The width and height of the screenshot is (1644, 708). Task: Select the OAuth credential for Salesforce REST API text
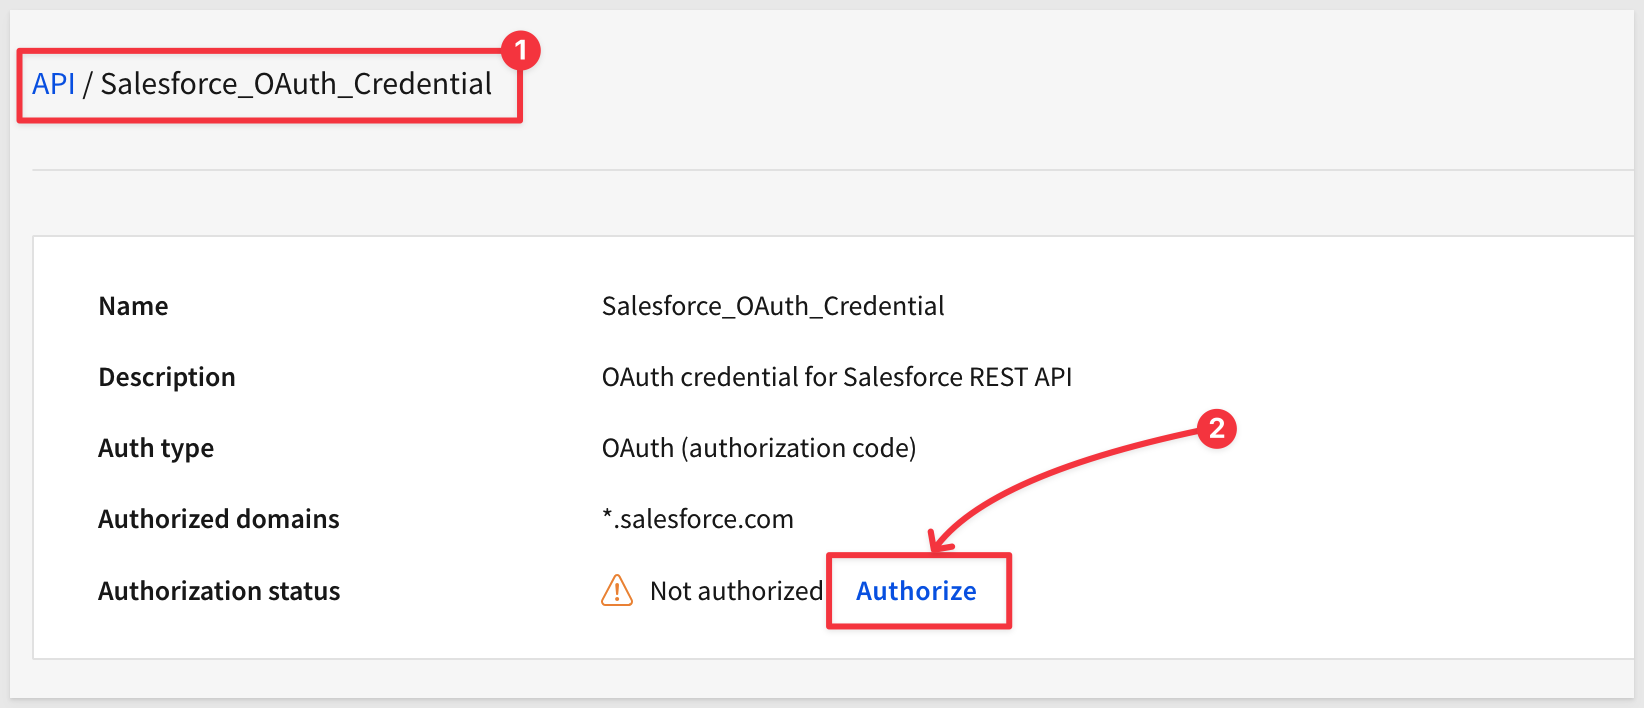836,377
